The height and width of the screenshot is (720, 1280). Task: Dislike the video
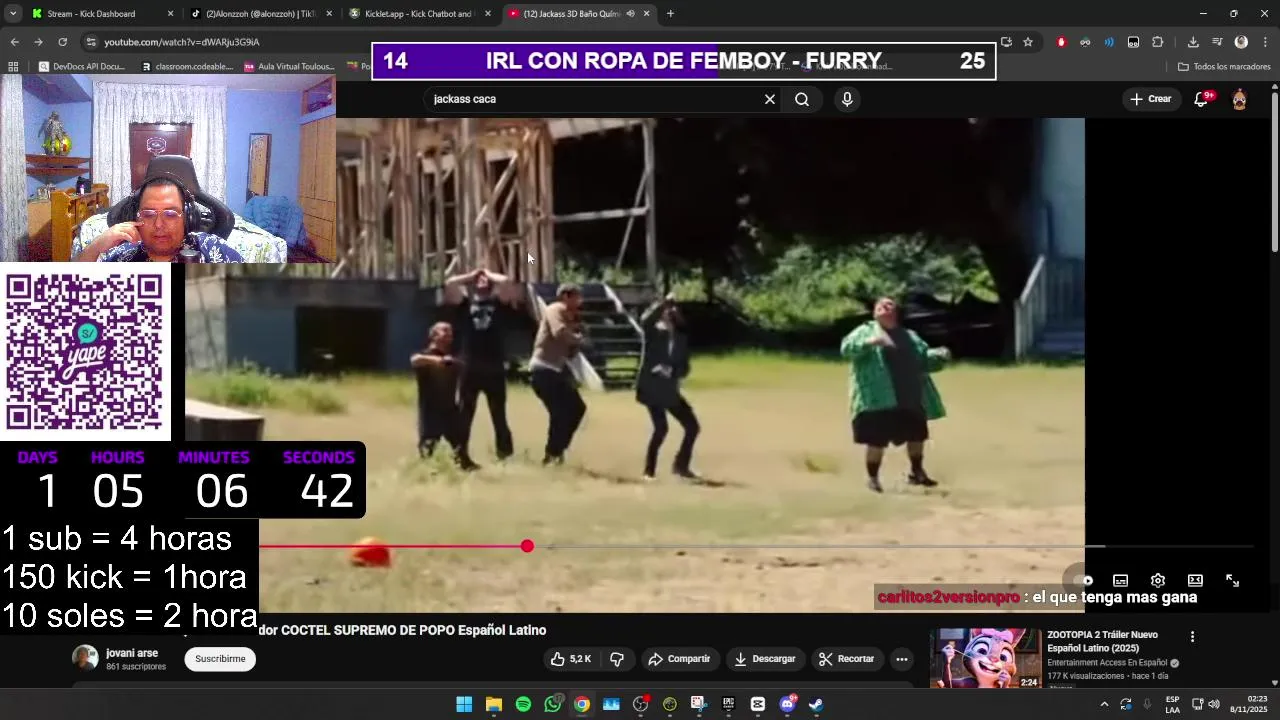point(617,659)
